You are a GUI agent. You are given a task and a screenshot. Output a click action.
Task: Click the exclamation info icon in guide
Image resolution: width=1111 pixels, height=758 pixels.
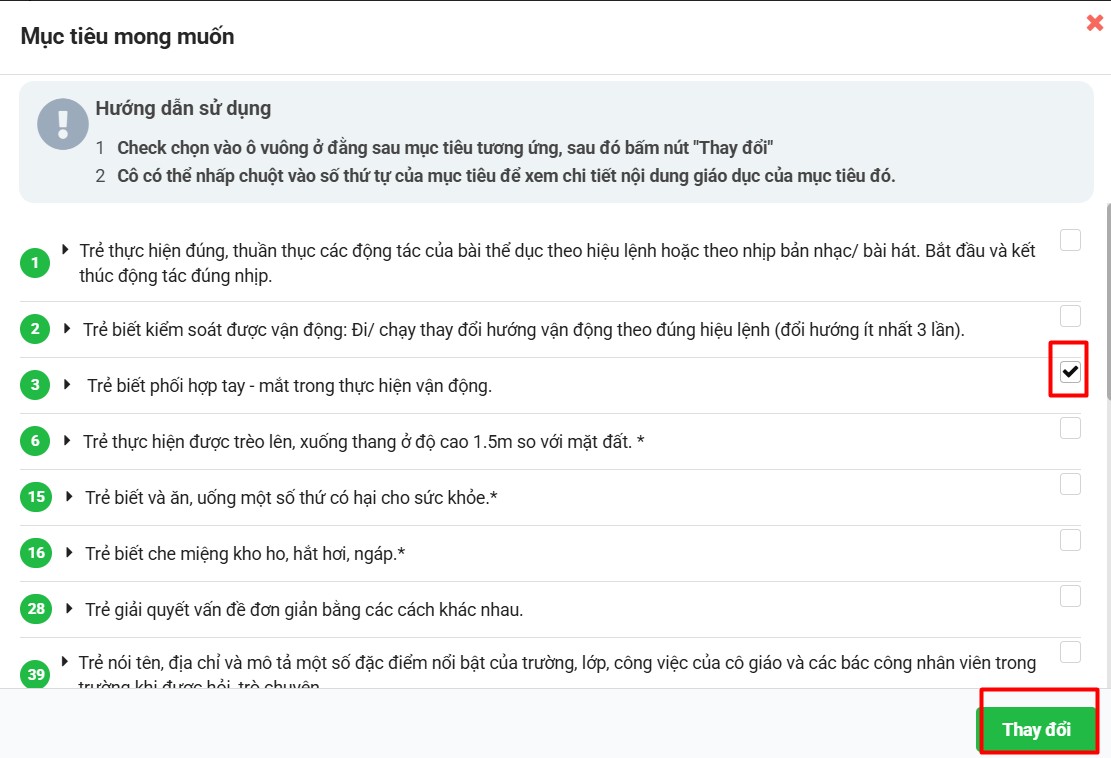click(x=63, y=124)
